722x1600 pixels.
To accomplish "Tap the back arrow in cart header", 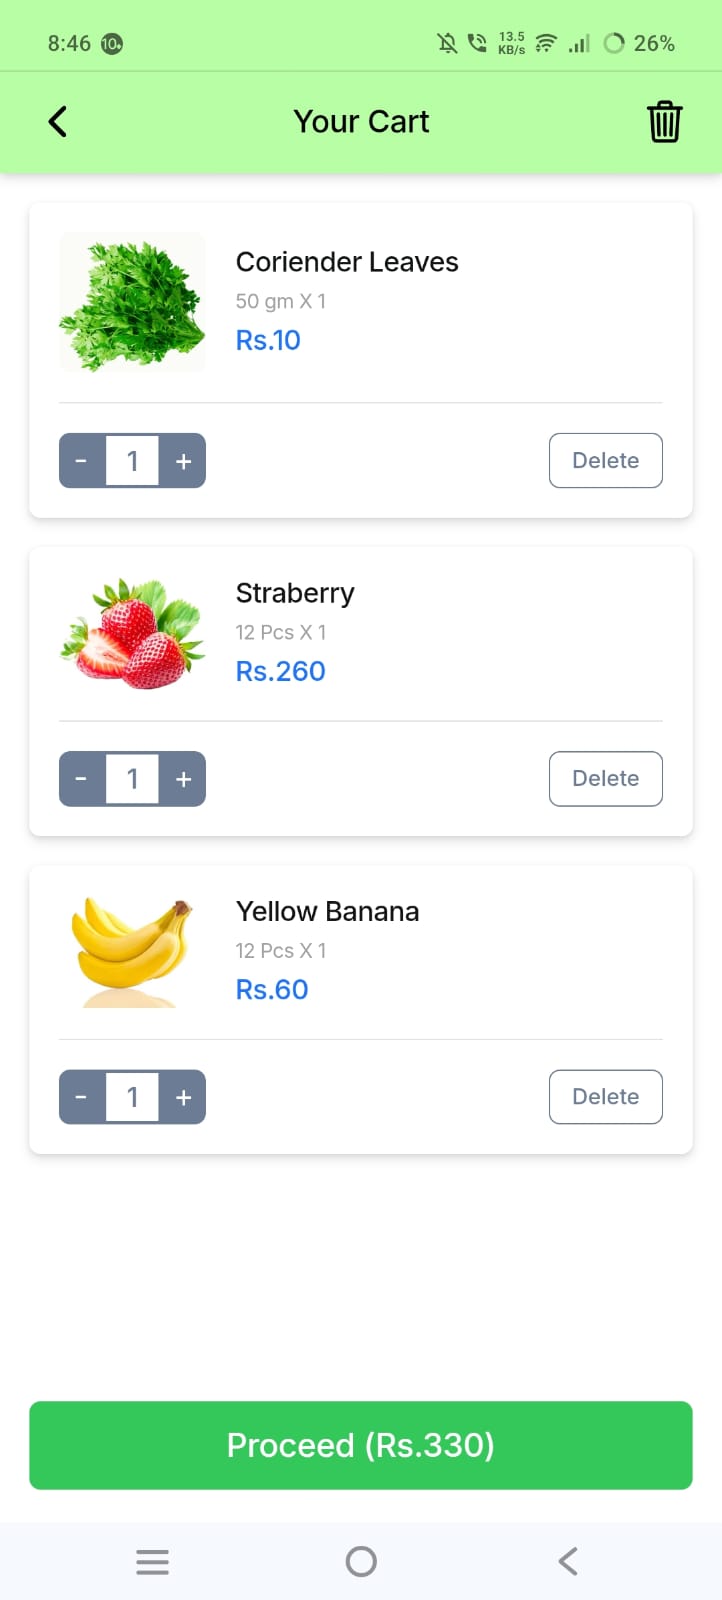I will click(58, 122).
